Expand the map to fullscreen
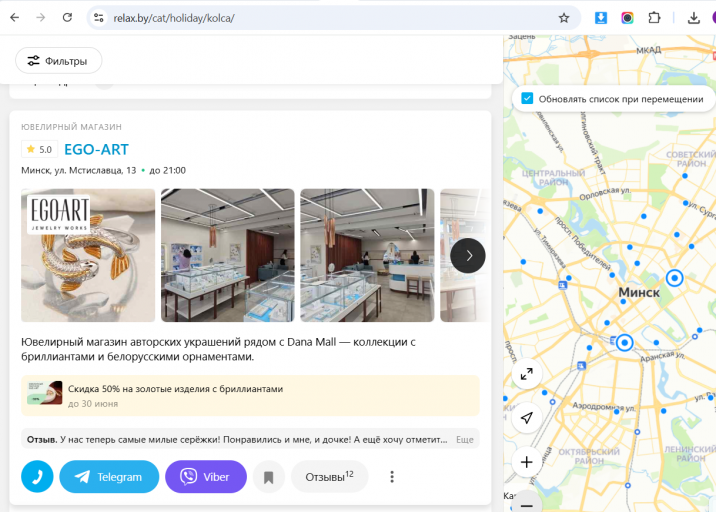The height and width of the screenshot is (512, 716). coord(526,375)
